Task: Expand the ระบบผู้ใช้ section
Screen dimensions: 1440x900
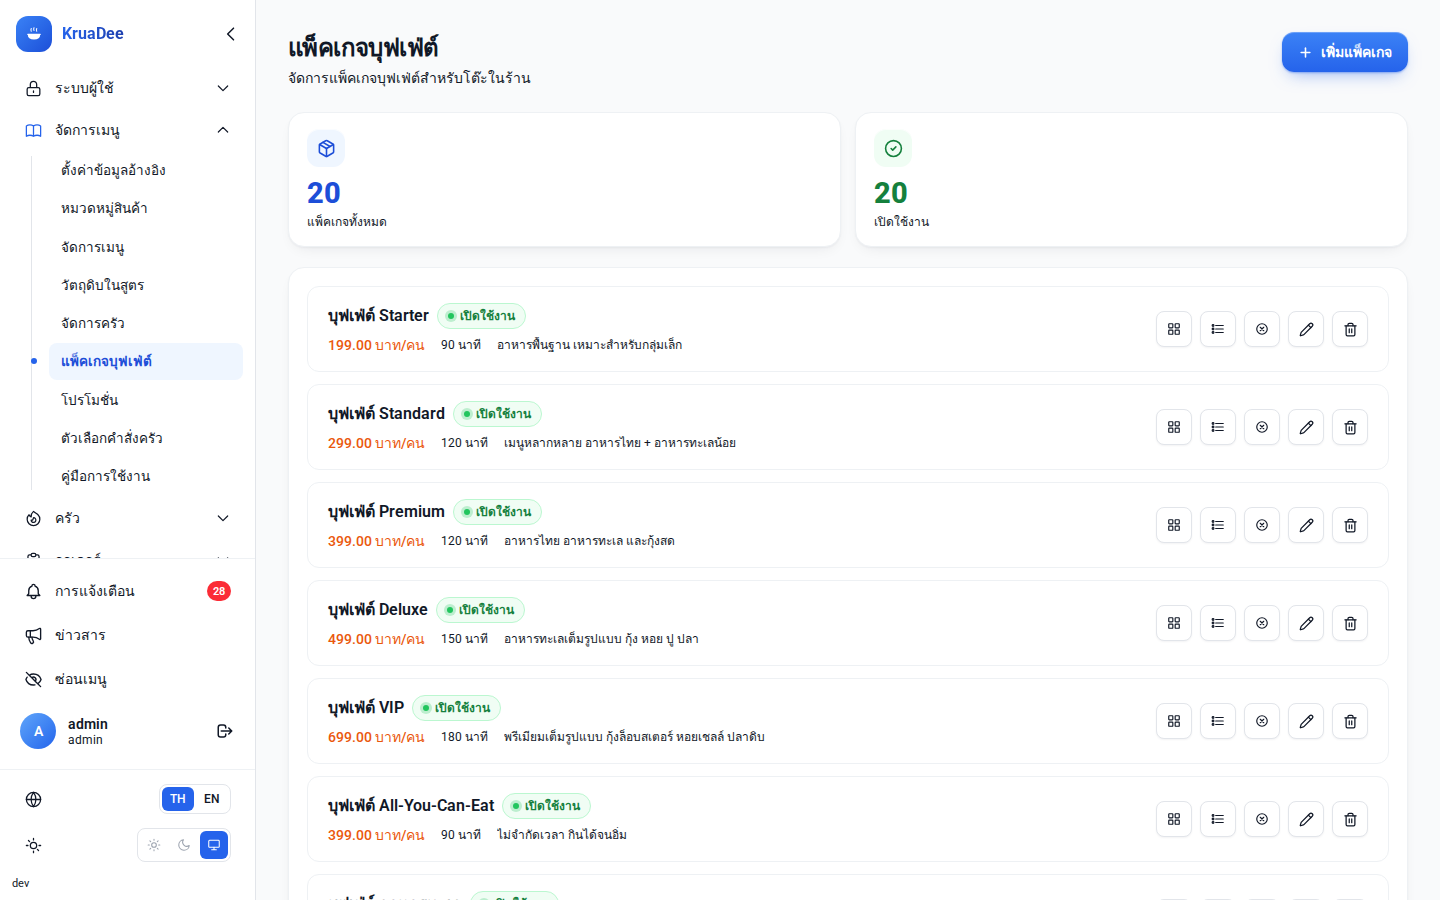Action: (128, 88)
